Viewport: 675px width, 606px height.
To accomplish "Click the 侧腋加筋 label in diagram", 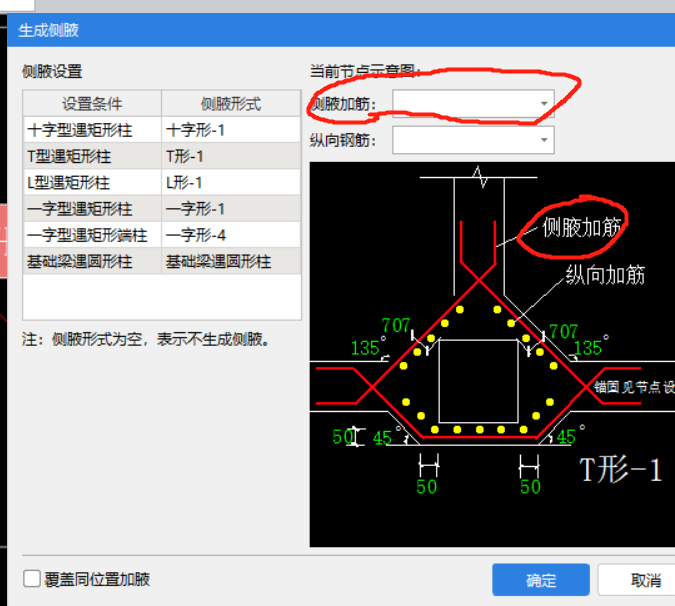I will point(581,227).
